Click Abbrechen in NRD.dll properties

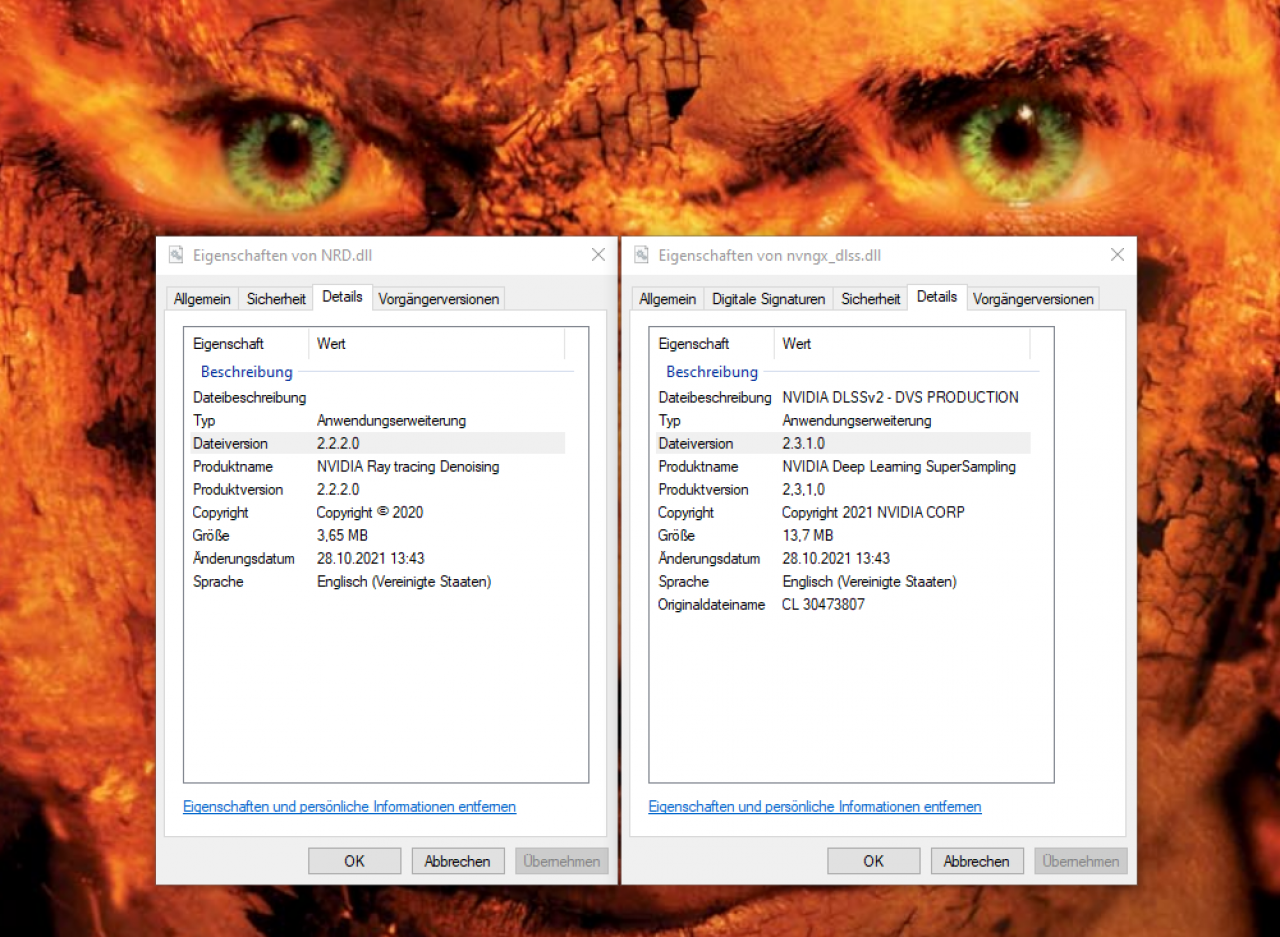pyautogui.click(x=458, y=861)
